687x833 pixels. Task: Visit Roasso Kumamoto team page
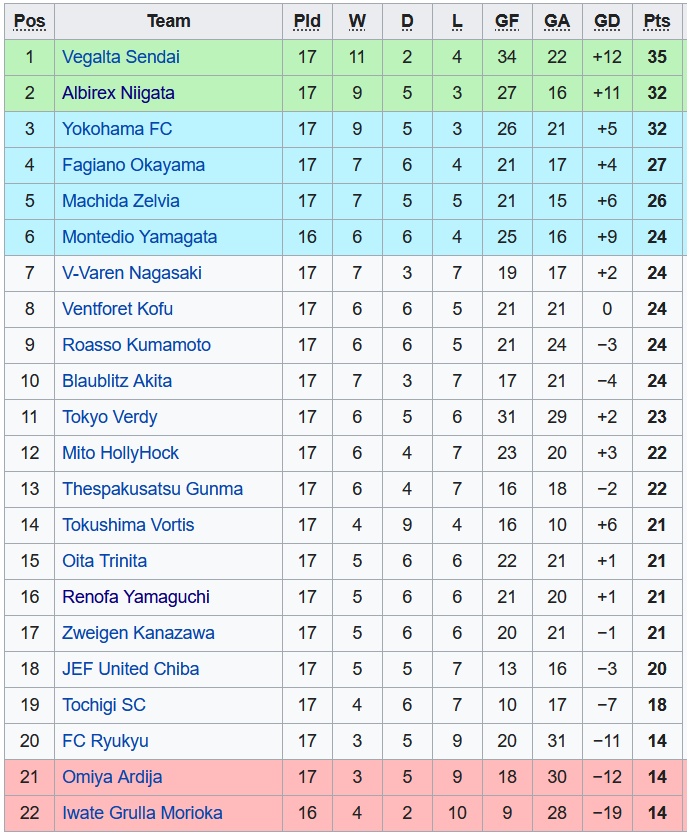click(x=136, y=345)
